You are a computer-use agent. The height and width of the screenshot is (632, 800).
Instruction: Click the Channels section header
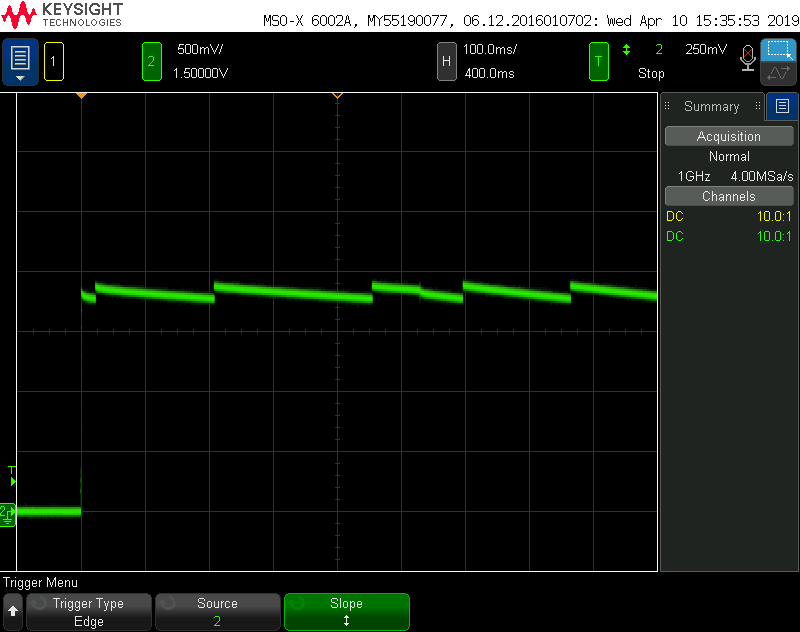coord(729,196)
